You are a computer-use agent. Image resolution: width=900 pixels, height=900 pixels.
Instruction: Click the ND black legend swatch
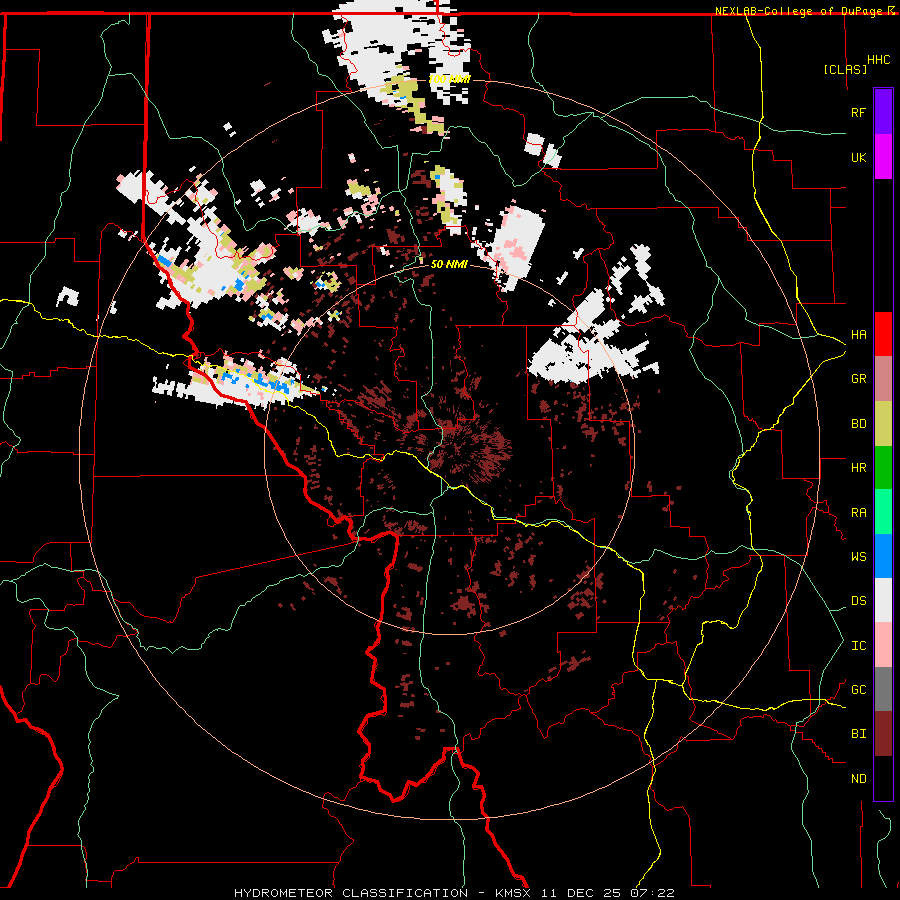pos(883,778)
